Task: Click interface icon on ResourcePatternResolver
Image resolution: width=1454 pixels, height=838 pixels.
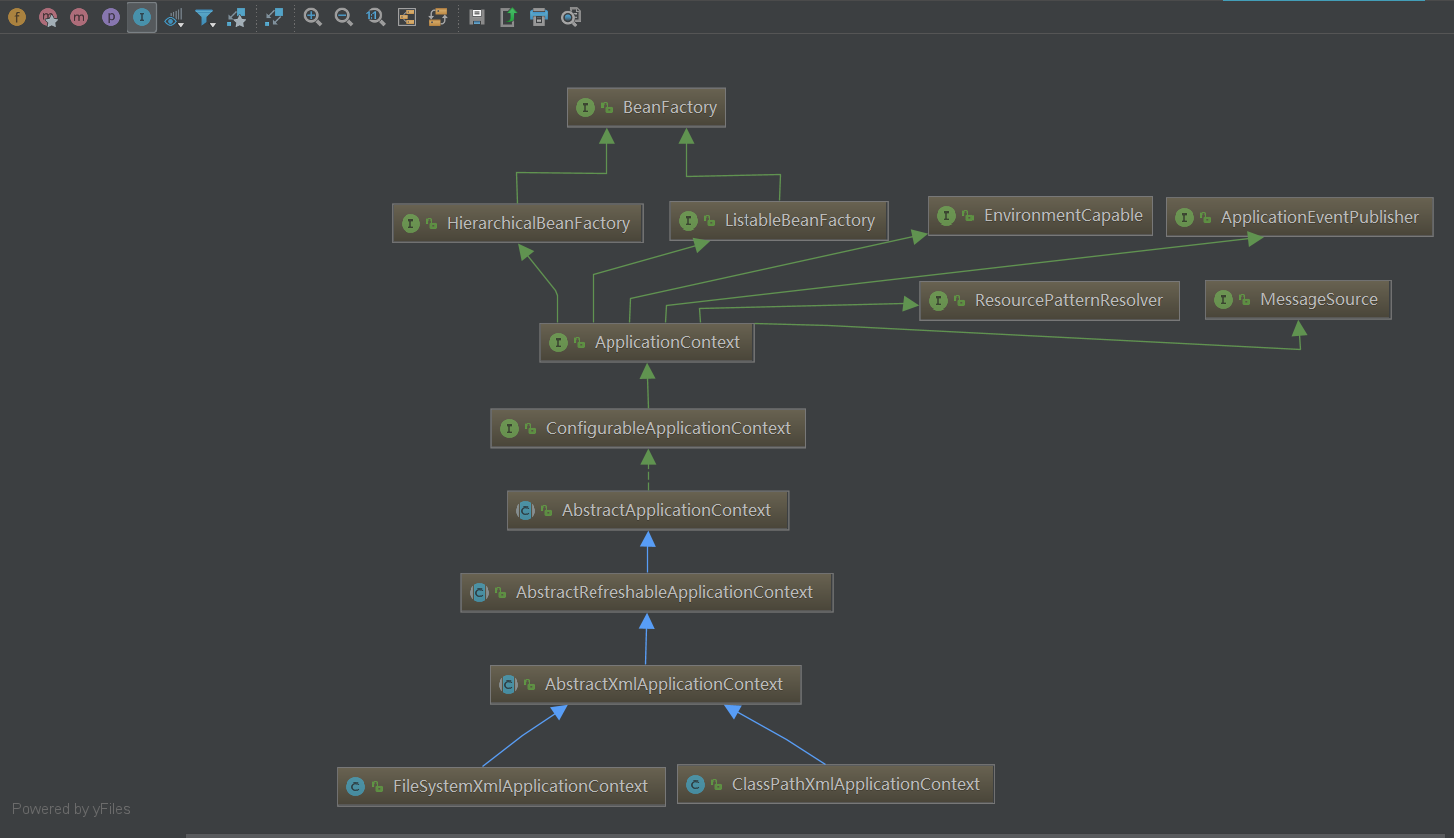Action: click(938, 301)
